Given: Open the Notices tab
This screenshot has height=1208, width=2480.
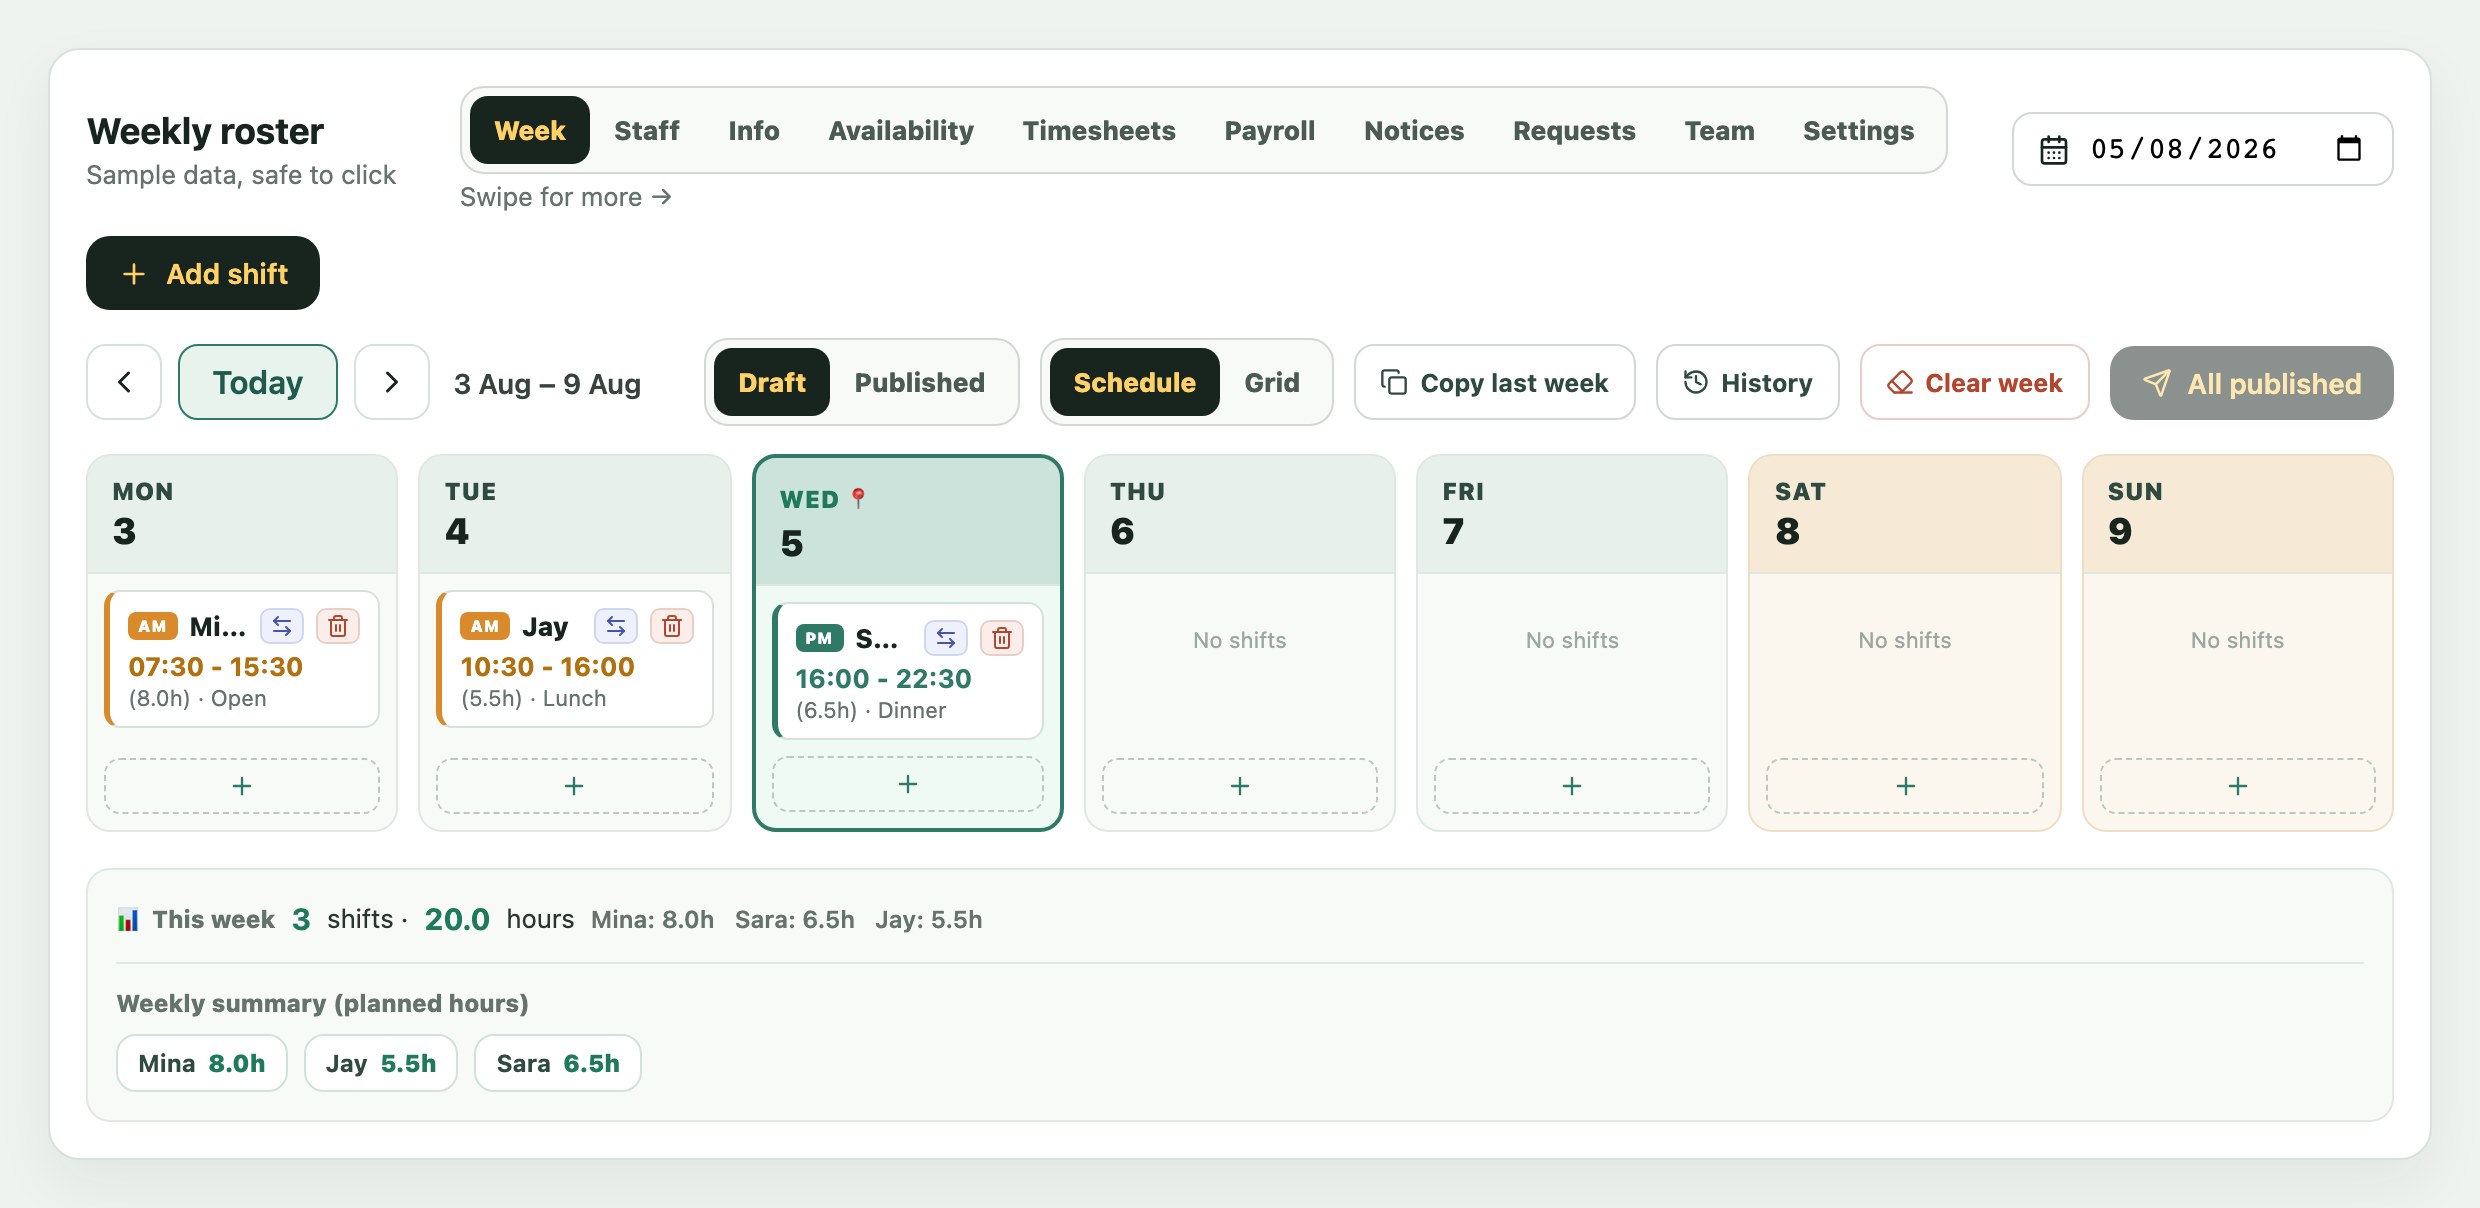Looking at the screenshot, I should click(x=1414, y=130).
